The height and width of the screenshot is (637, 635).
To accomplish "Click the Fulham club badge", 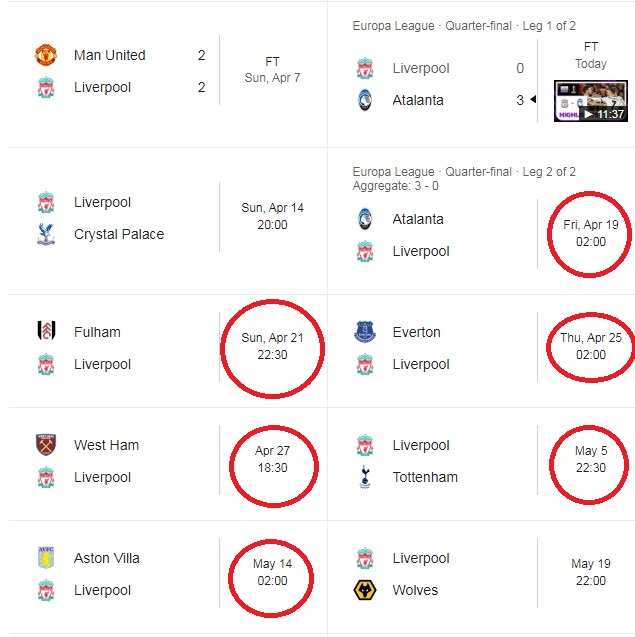I will tap(46, 332).
